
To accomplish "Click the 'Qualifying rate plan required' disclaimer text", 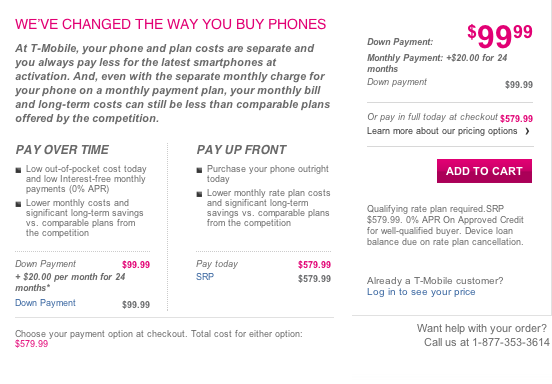I will point(445,225).
